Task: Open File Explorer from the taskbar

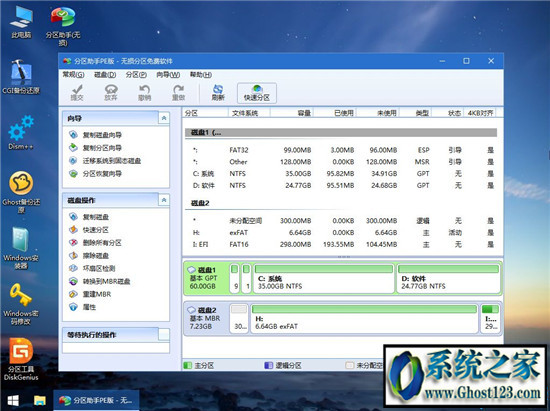Action: click(40, 400)
